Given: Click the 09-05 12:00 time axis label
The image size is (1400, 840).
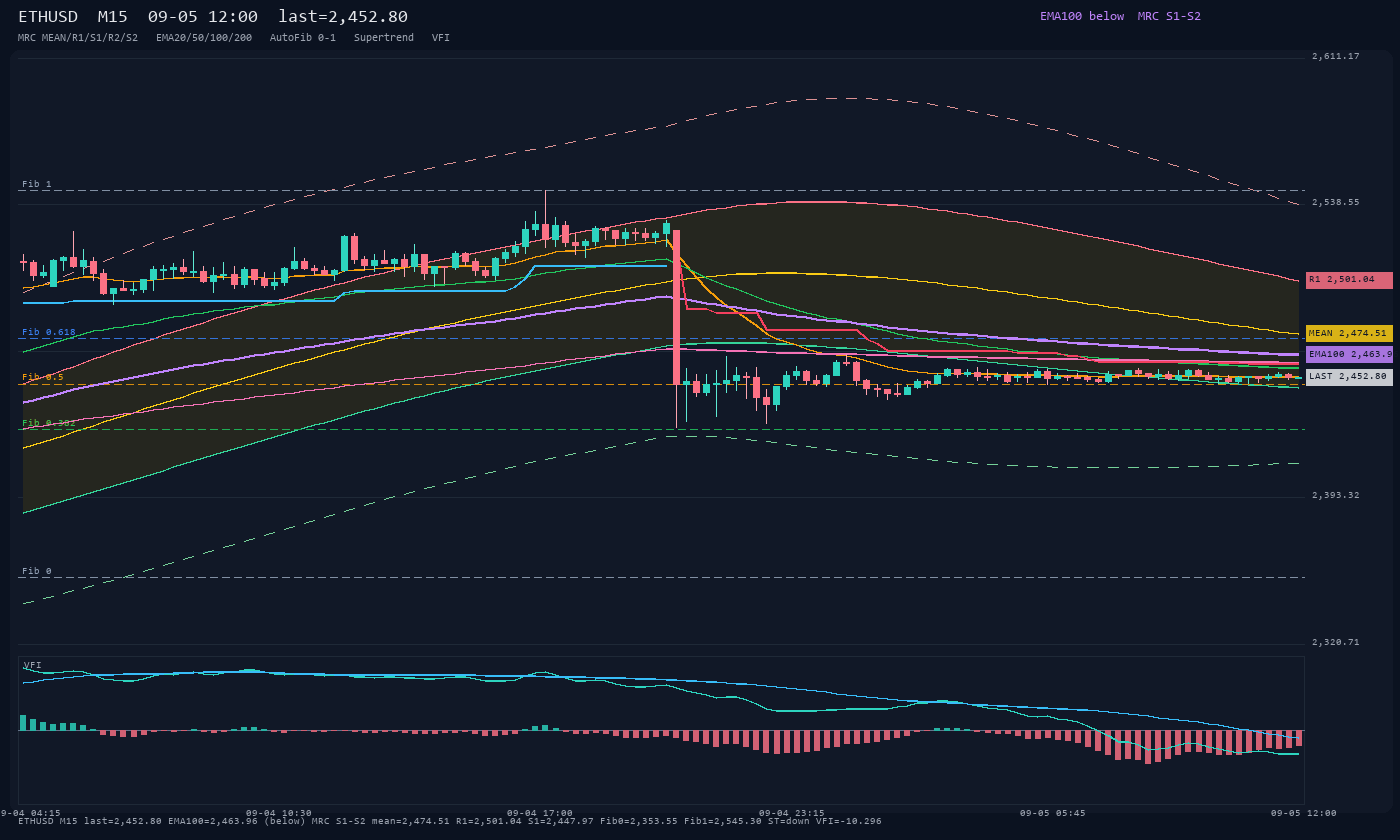Looking at the screenshot, I should click(1304, 813).
